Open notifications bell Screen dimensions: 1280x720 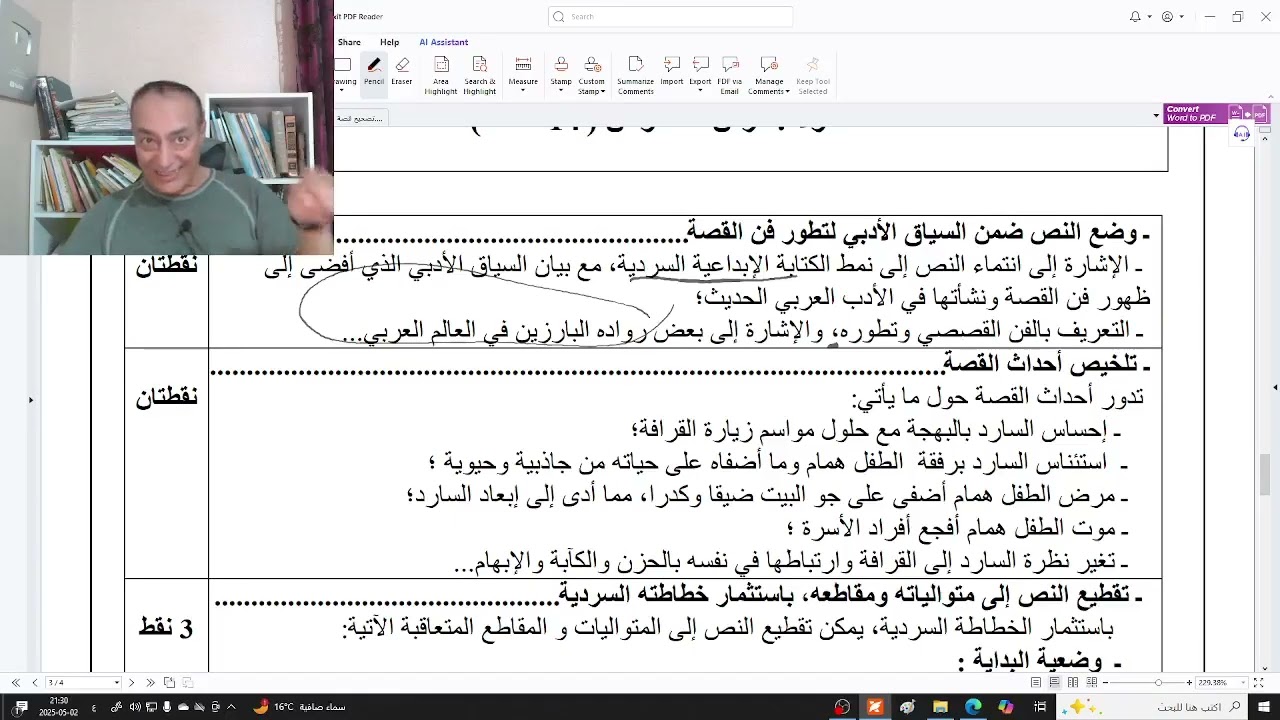pos(1135,17)
